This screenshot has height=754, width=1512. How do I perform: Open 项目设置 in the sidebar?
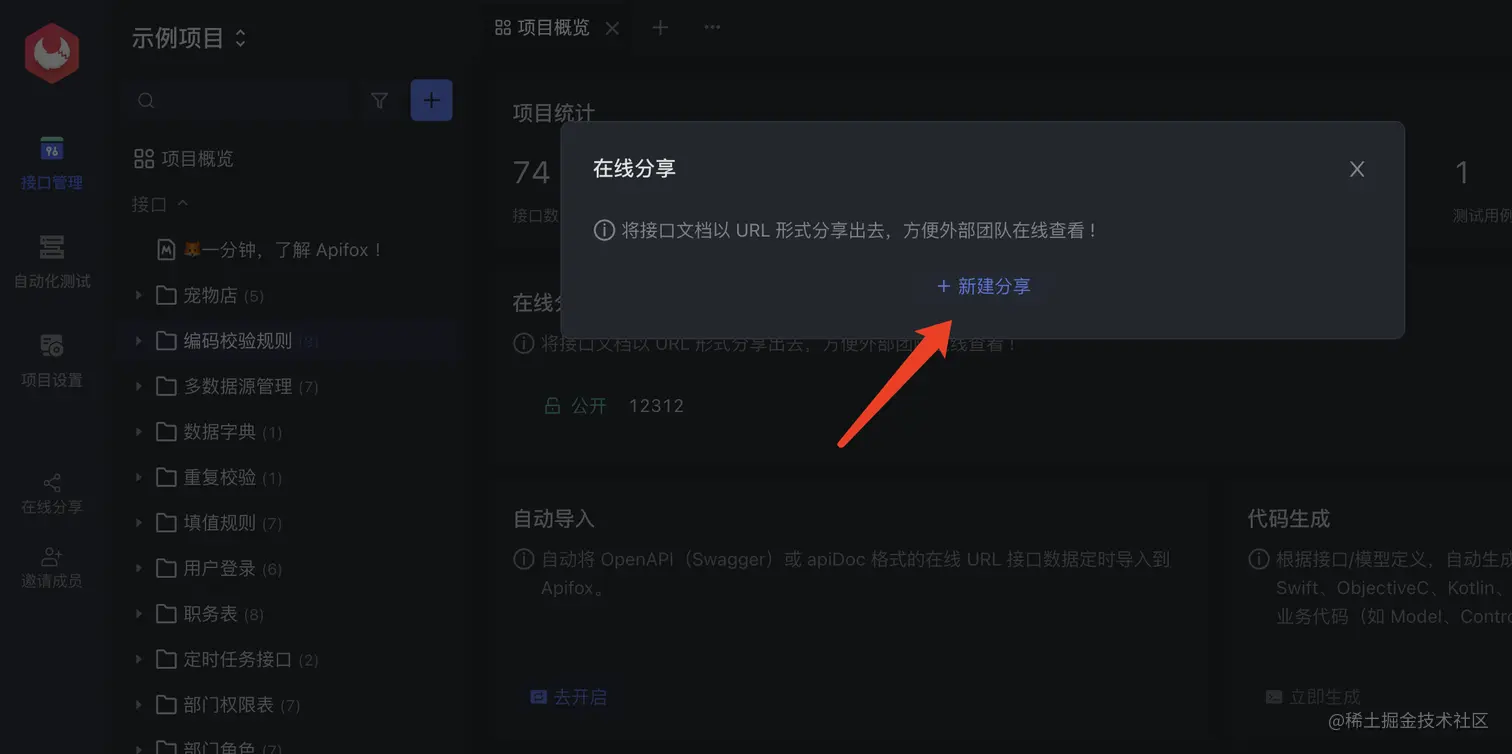point(52,361)
